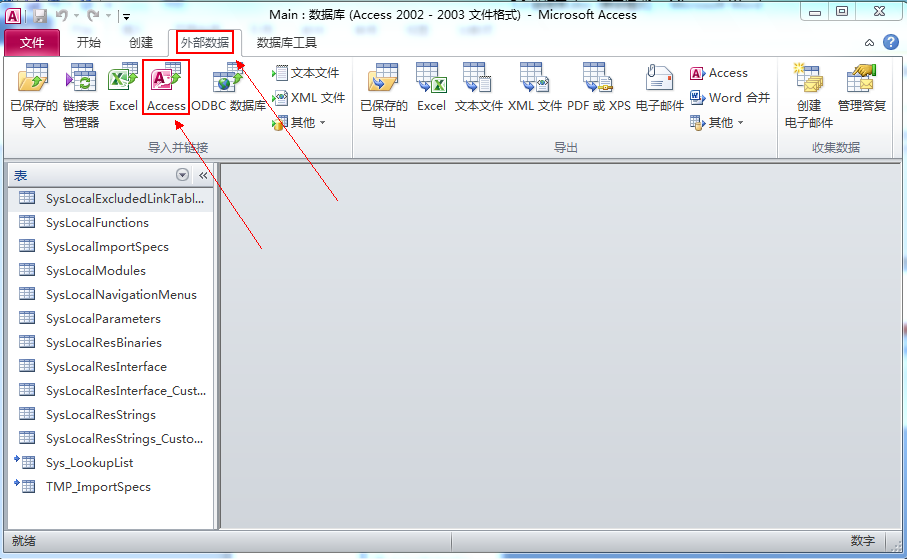Select the SysLocalFunctions table
The width and height of the screenshot is (907, 559).
[111, 223]
